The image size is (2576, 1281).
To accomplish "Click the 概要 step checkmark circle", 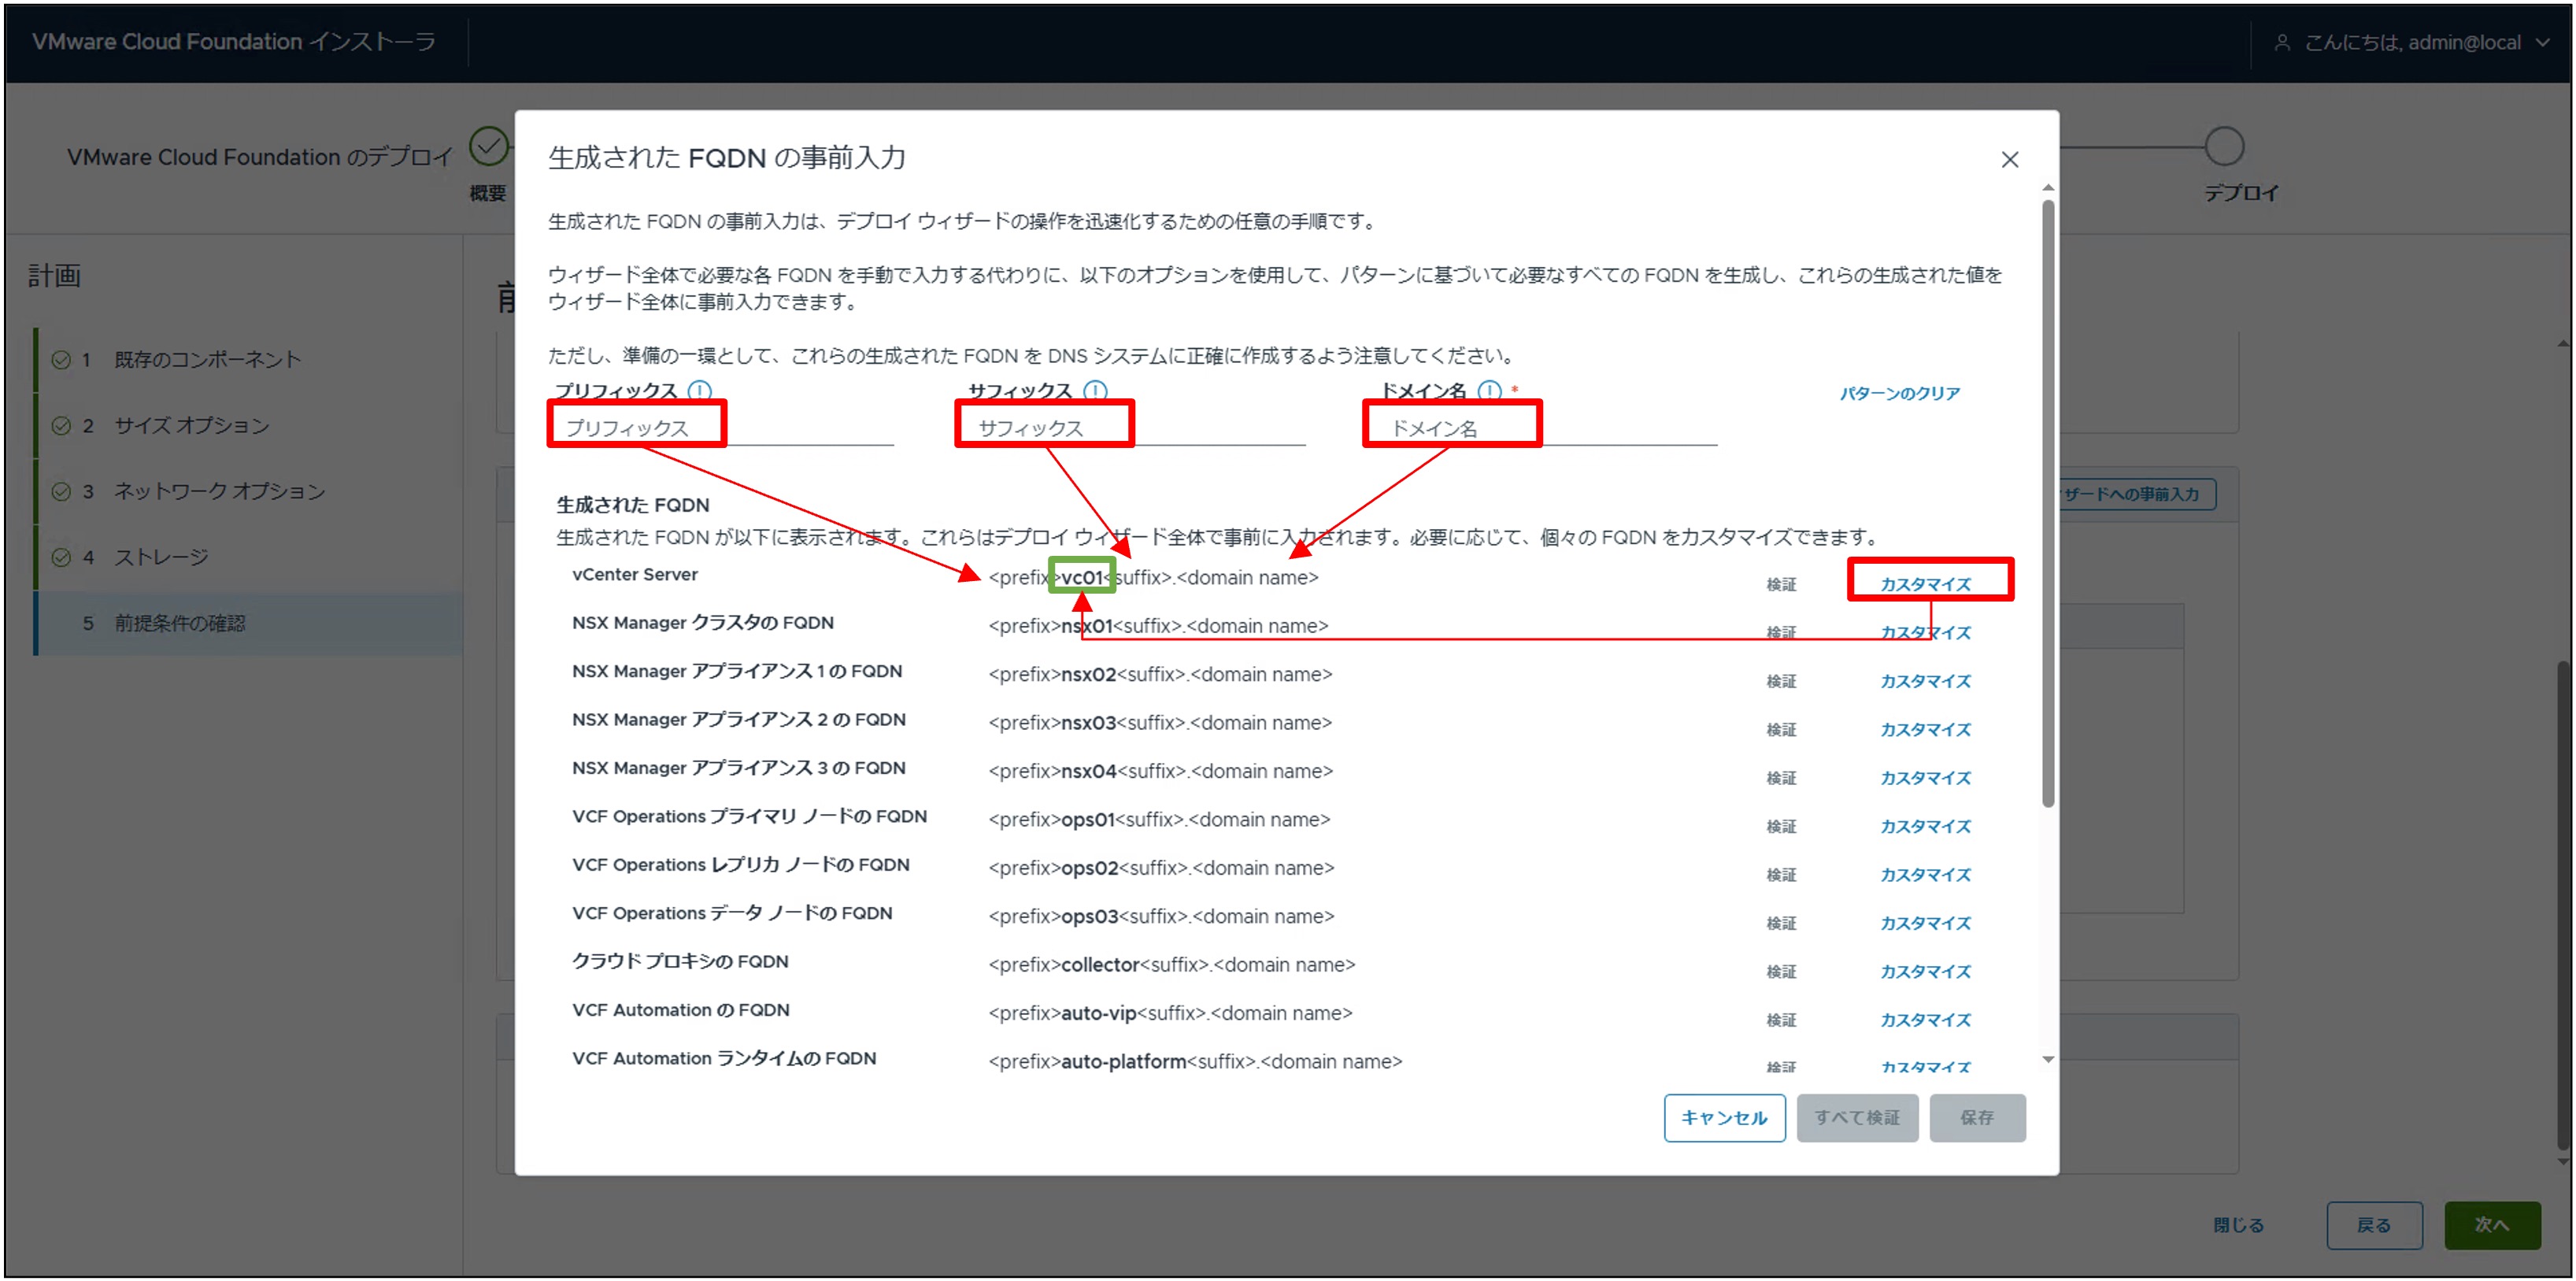I will point(489,146).
